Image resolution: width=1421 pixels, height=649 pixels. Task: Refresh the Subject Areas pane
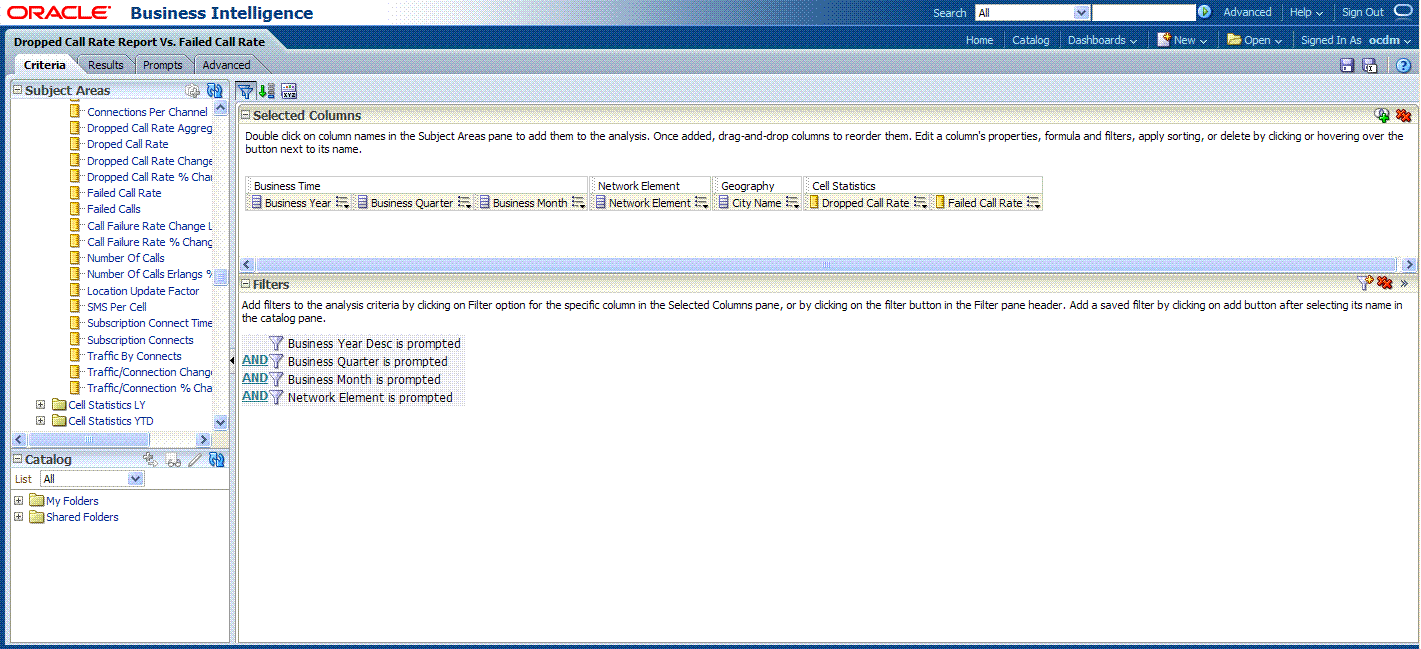(215, 91)
